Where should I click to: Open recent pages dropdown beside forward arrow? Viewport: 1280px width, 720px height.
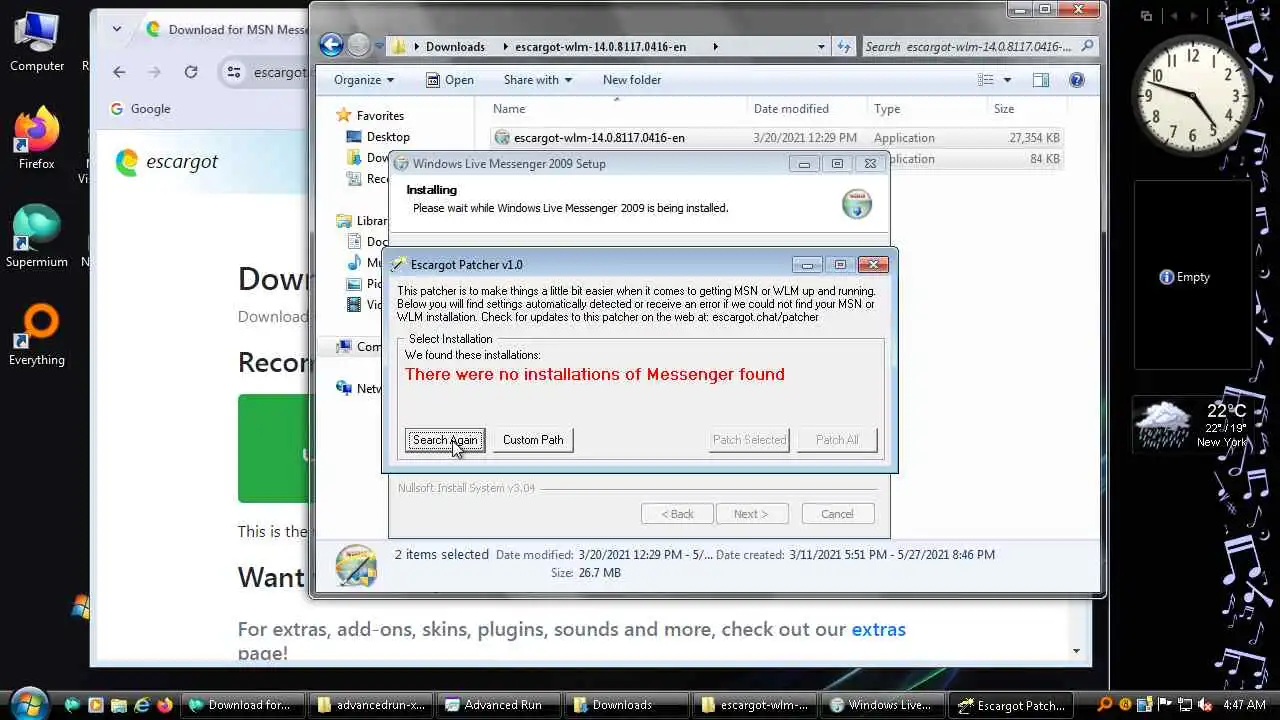pos(379,46)
